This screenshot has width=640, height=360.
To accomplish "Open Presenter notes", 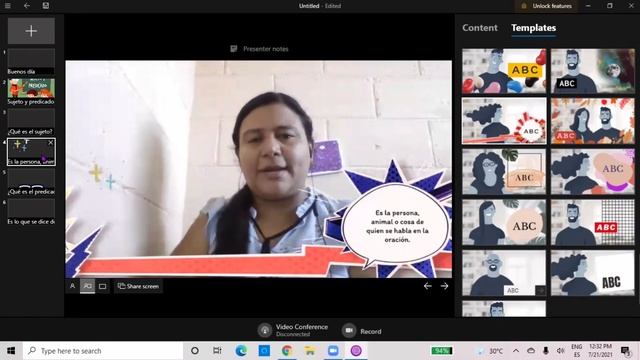I will (x=260, y=49).
